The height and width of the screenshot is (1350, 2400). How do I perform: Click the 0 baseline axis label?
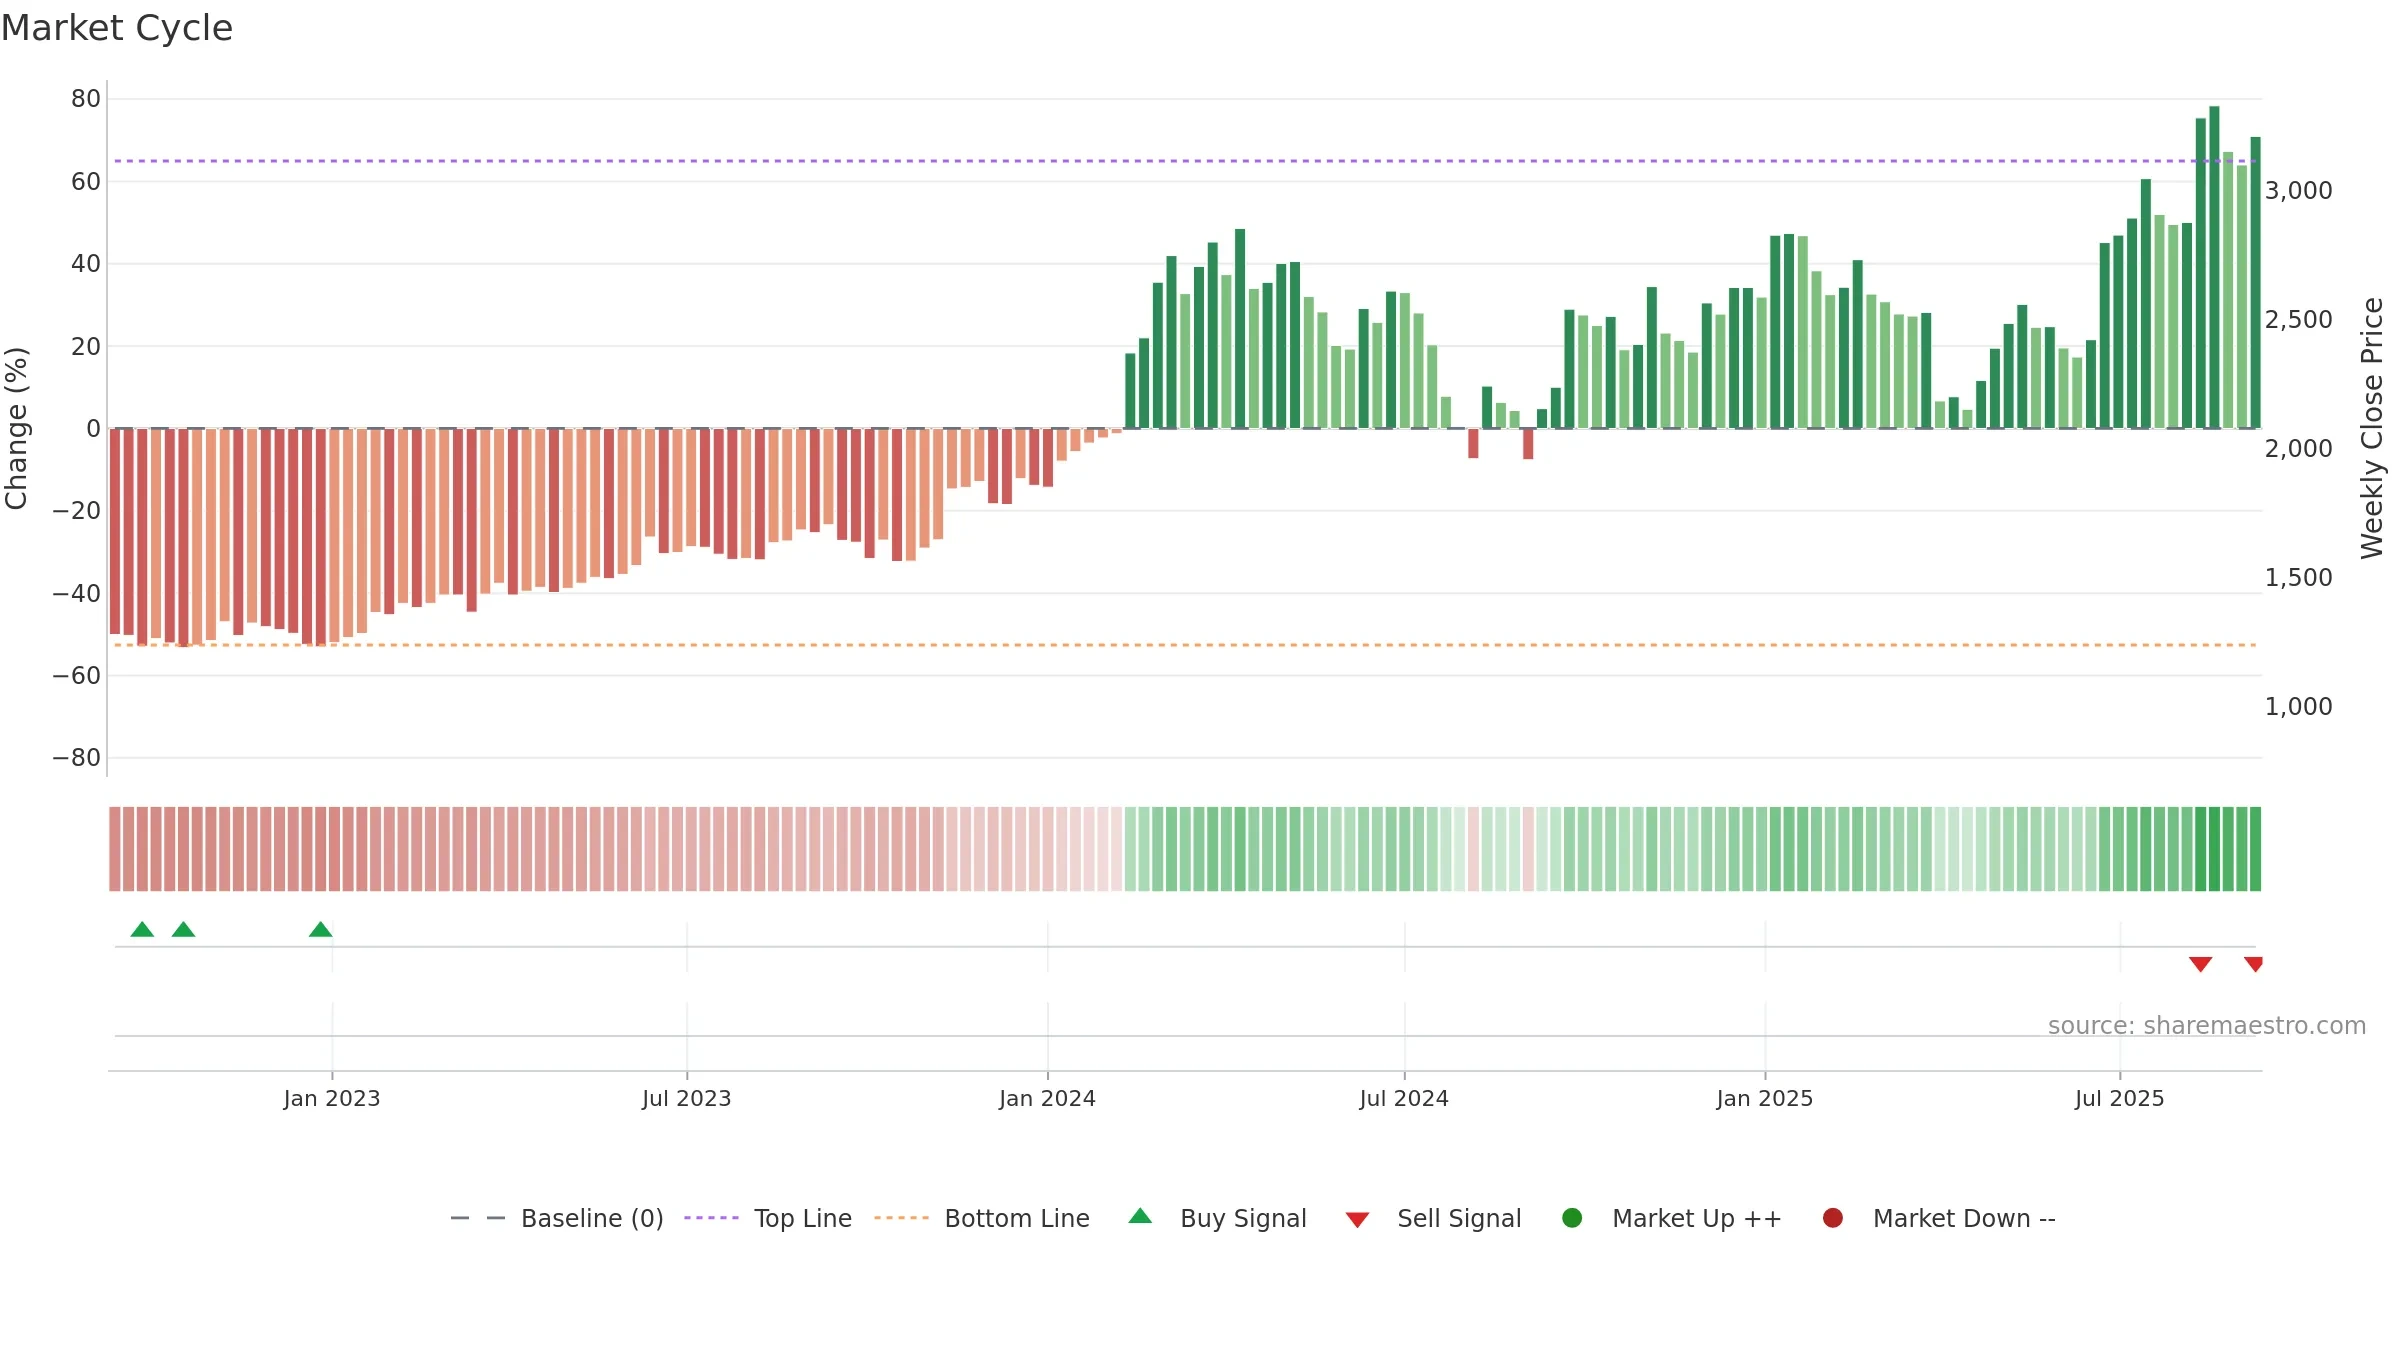click(93, 428)
